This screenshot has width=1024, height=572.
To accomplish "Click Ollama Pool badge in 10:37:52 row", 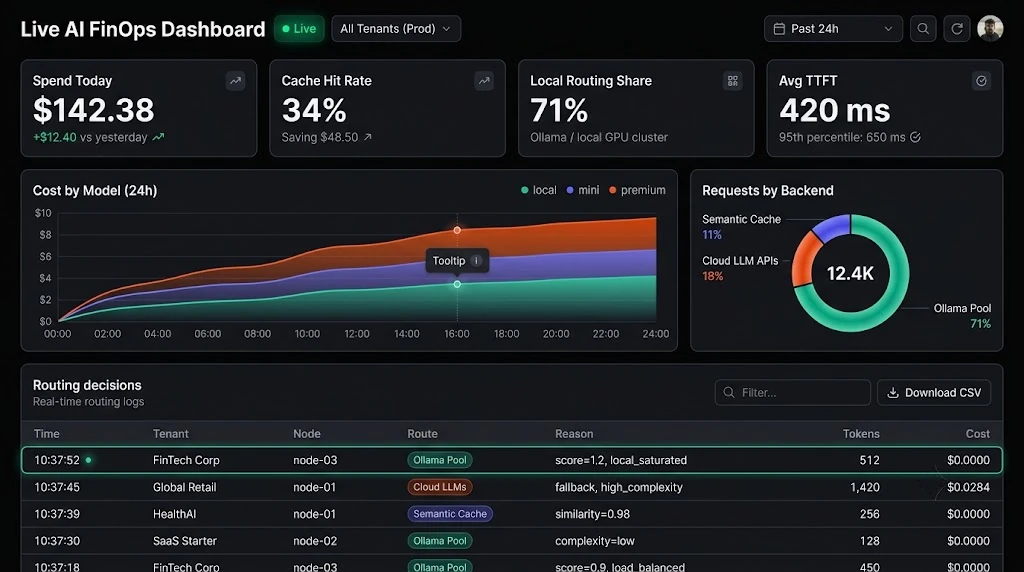I will (x=440, y=460).
